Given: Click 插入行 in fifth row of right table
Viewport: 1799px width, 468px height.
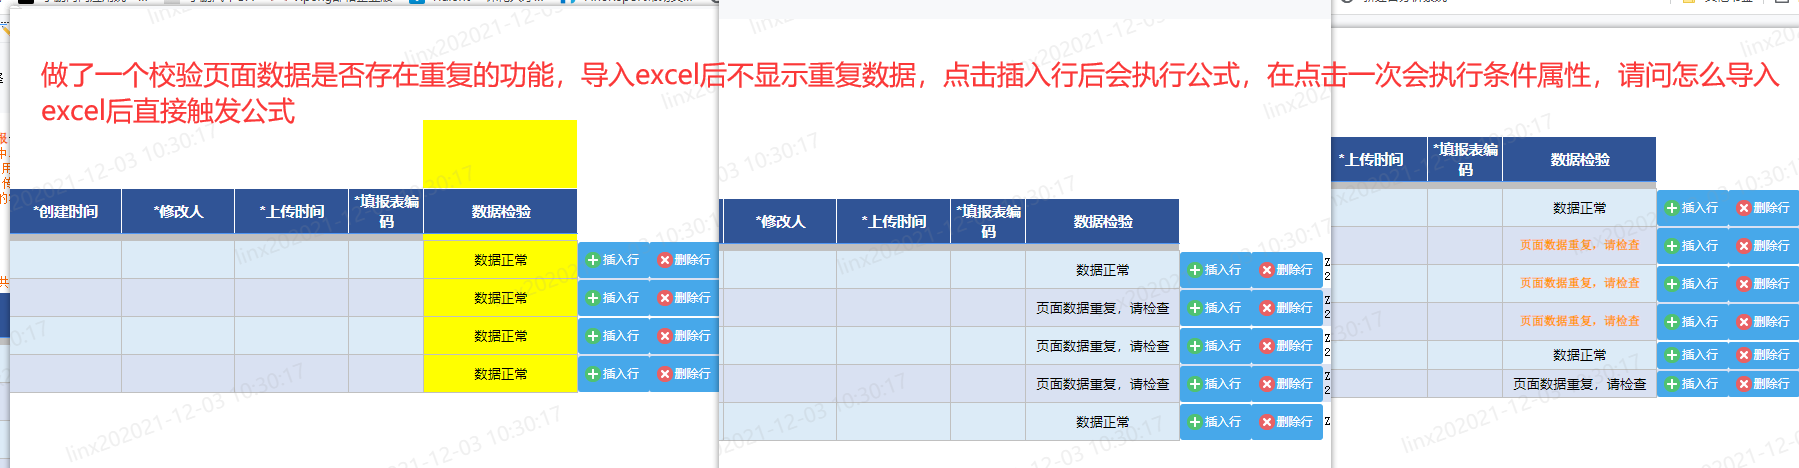Looking at the screenshot, I should click(x=1692, y=355).
